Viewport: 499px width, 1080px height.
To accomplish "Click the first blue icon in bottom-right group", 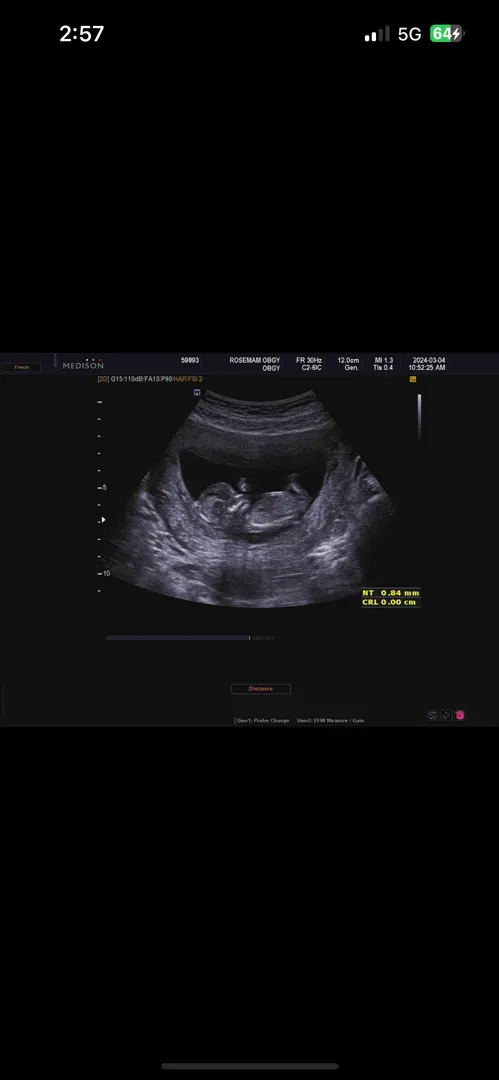I will [x=433, y=715].
